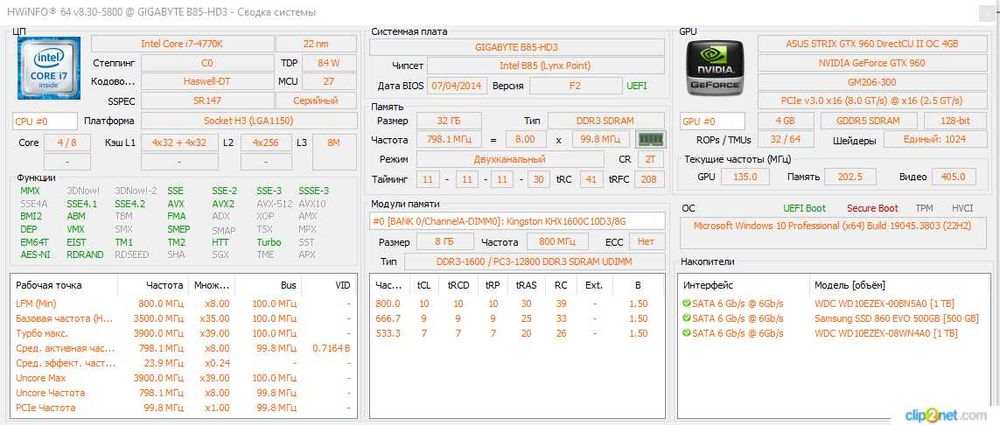The height and width of the screenshot is (425, 1000).
Task: Click green check icon in WDC WD10EZEX-08WN4A0 row
Action: 686,333
